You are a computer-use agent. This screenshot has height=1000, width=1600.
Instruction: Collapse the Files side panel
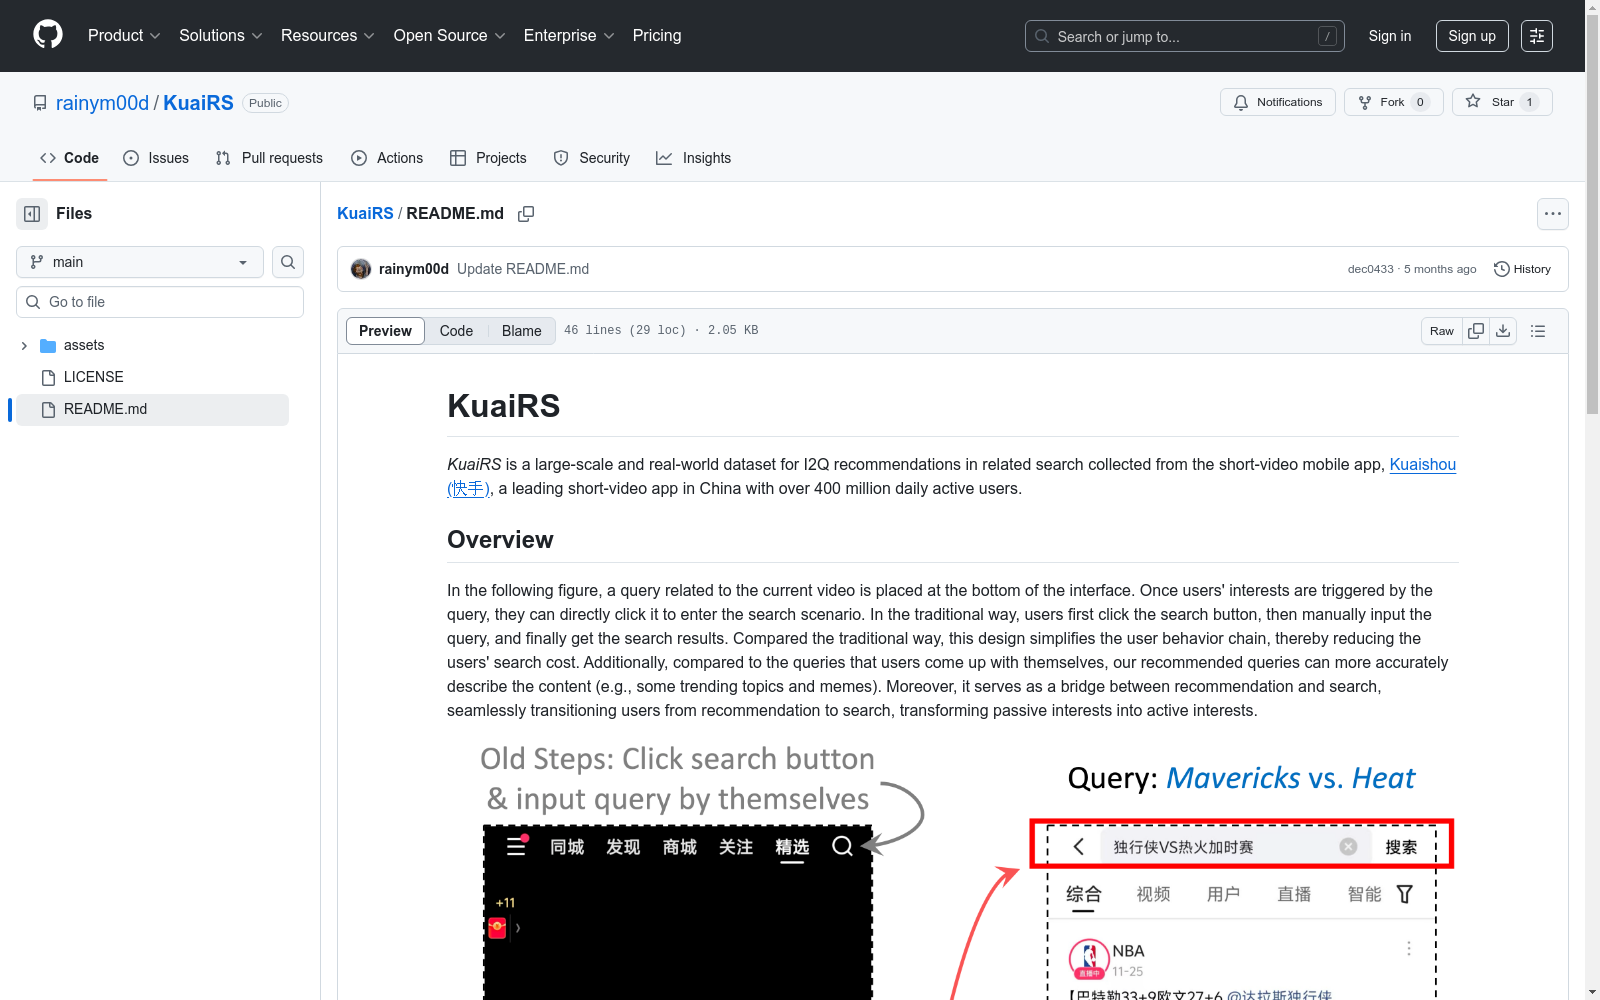point(32,214)
